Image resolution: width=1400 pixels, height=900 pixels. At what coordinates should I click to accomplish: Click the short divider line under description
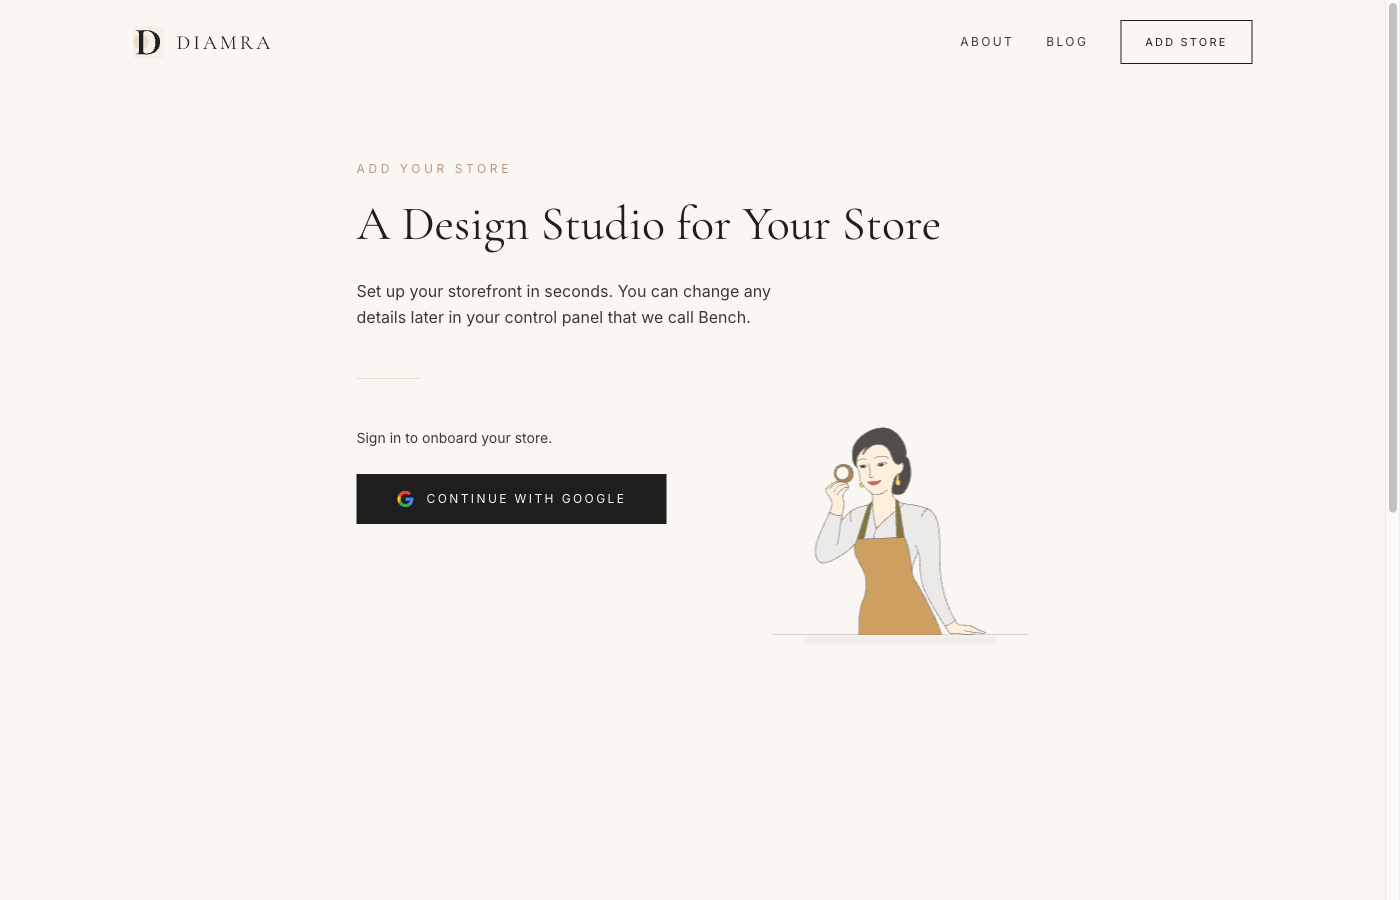click(x=388, y=378)
